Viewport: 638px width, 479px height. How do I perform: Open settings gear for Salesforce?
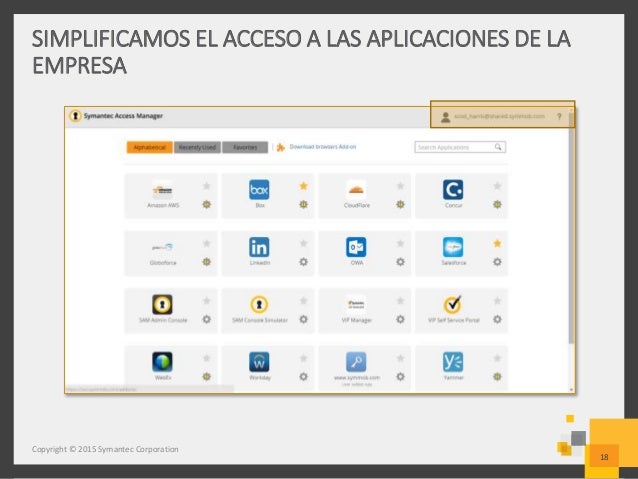click(497, 262)
